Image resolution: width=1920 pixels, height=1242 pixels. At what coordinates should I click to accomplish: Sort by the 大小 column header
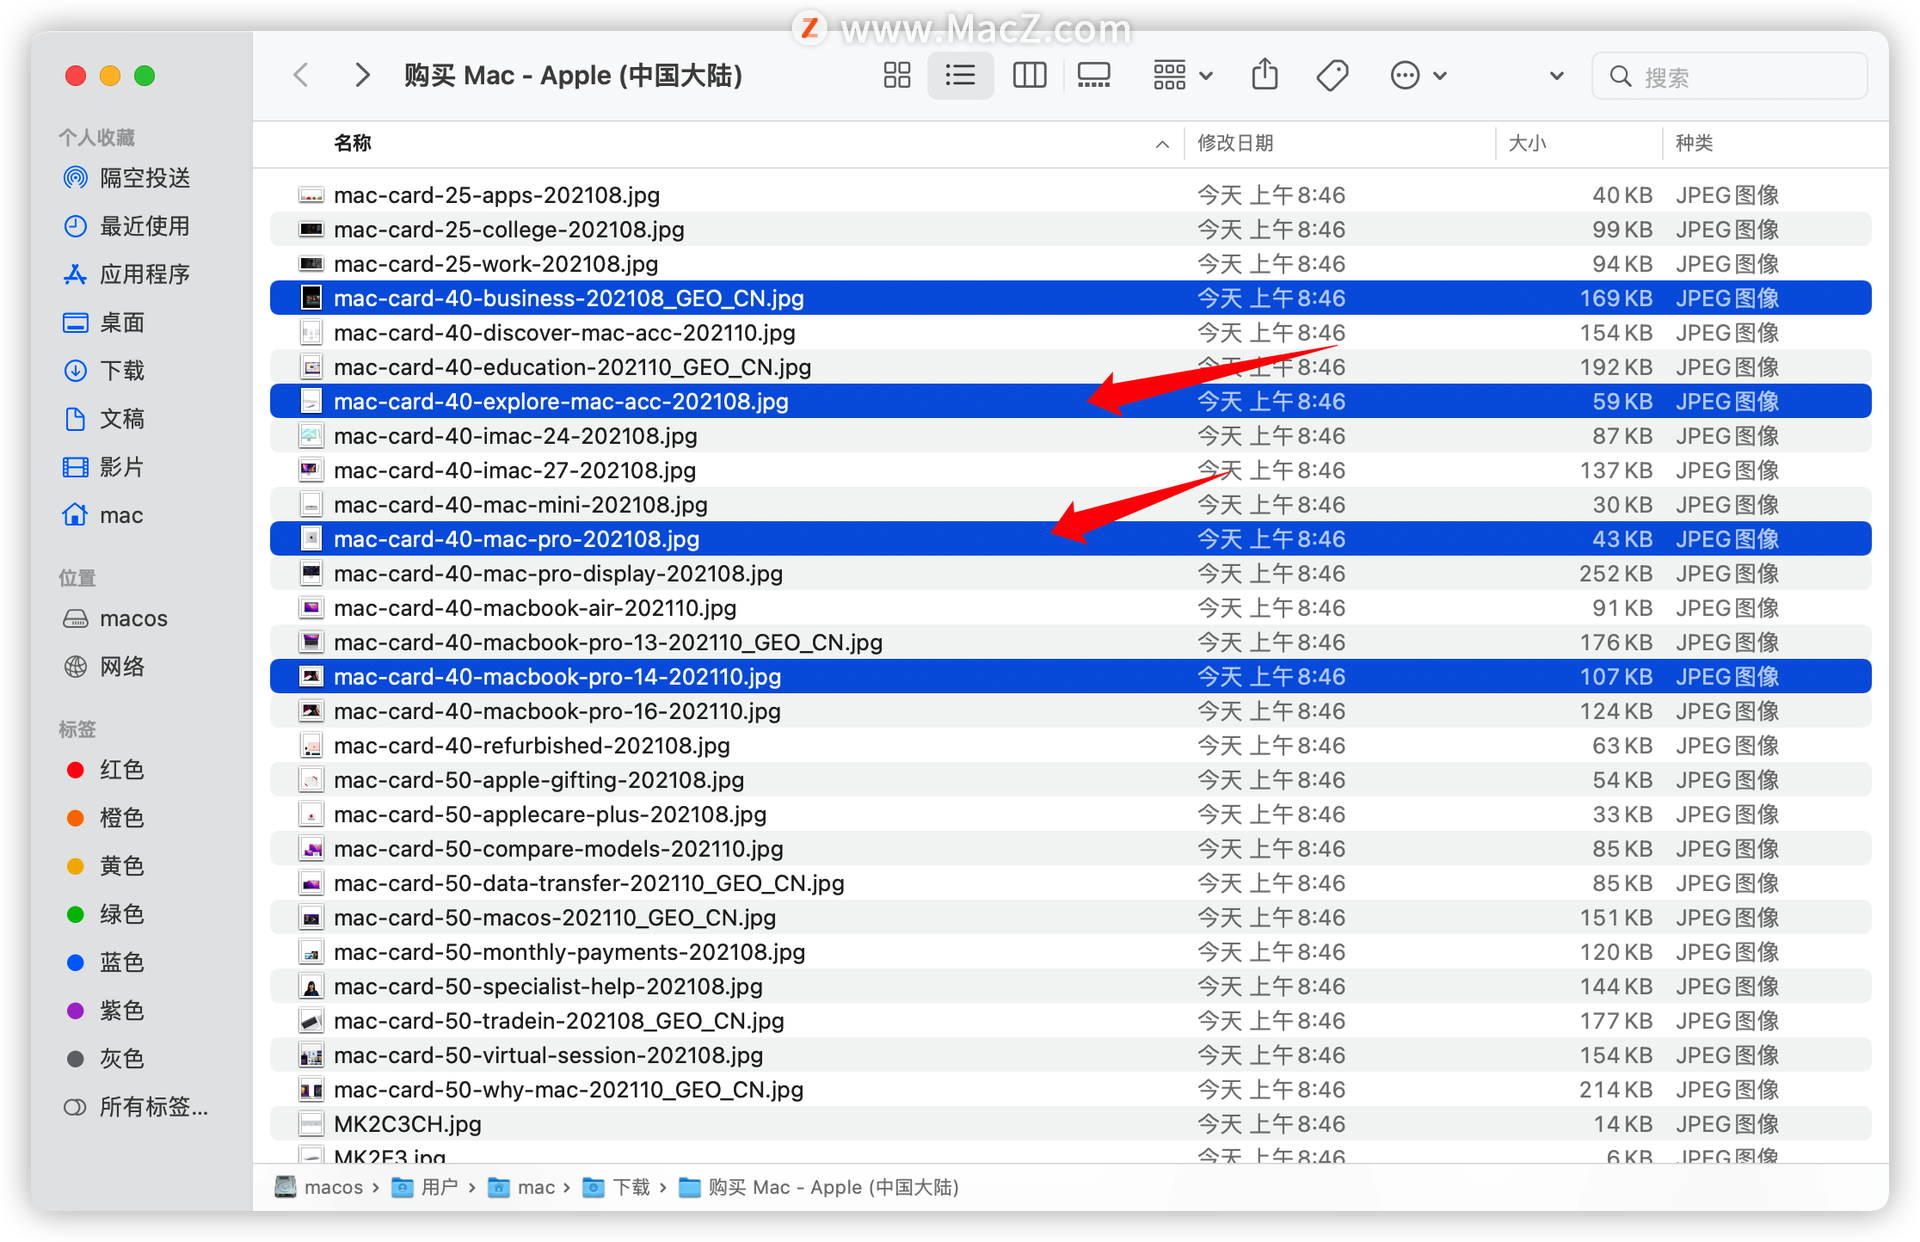[x=1527, y=143]
